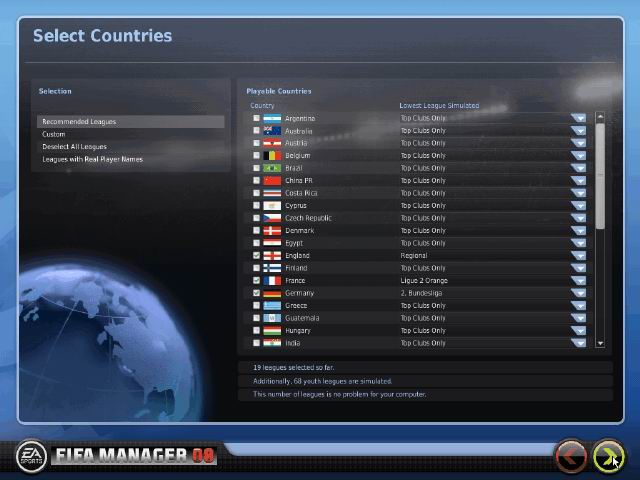The height and width of the screenshot is (480, 640).
Task: Click the Guatemala country name
Action: click(302, 318)
